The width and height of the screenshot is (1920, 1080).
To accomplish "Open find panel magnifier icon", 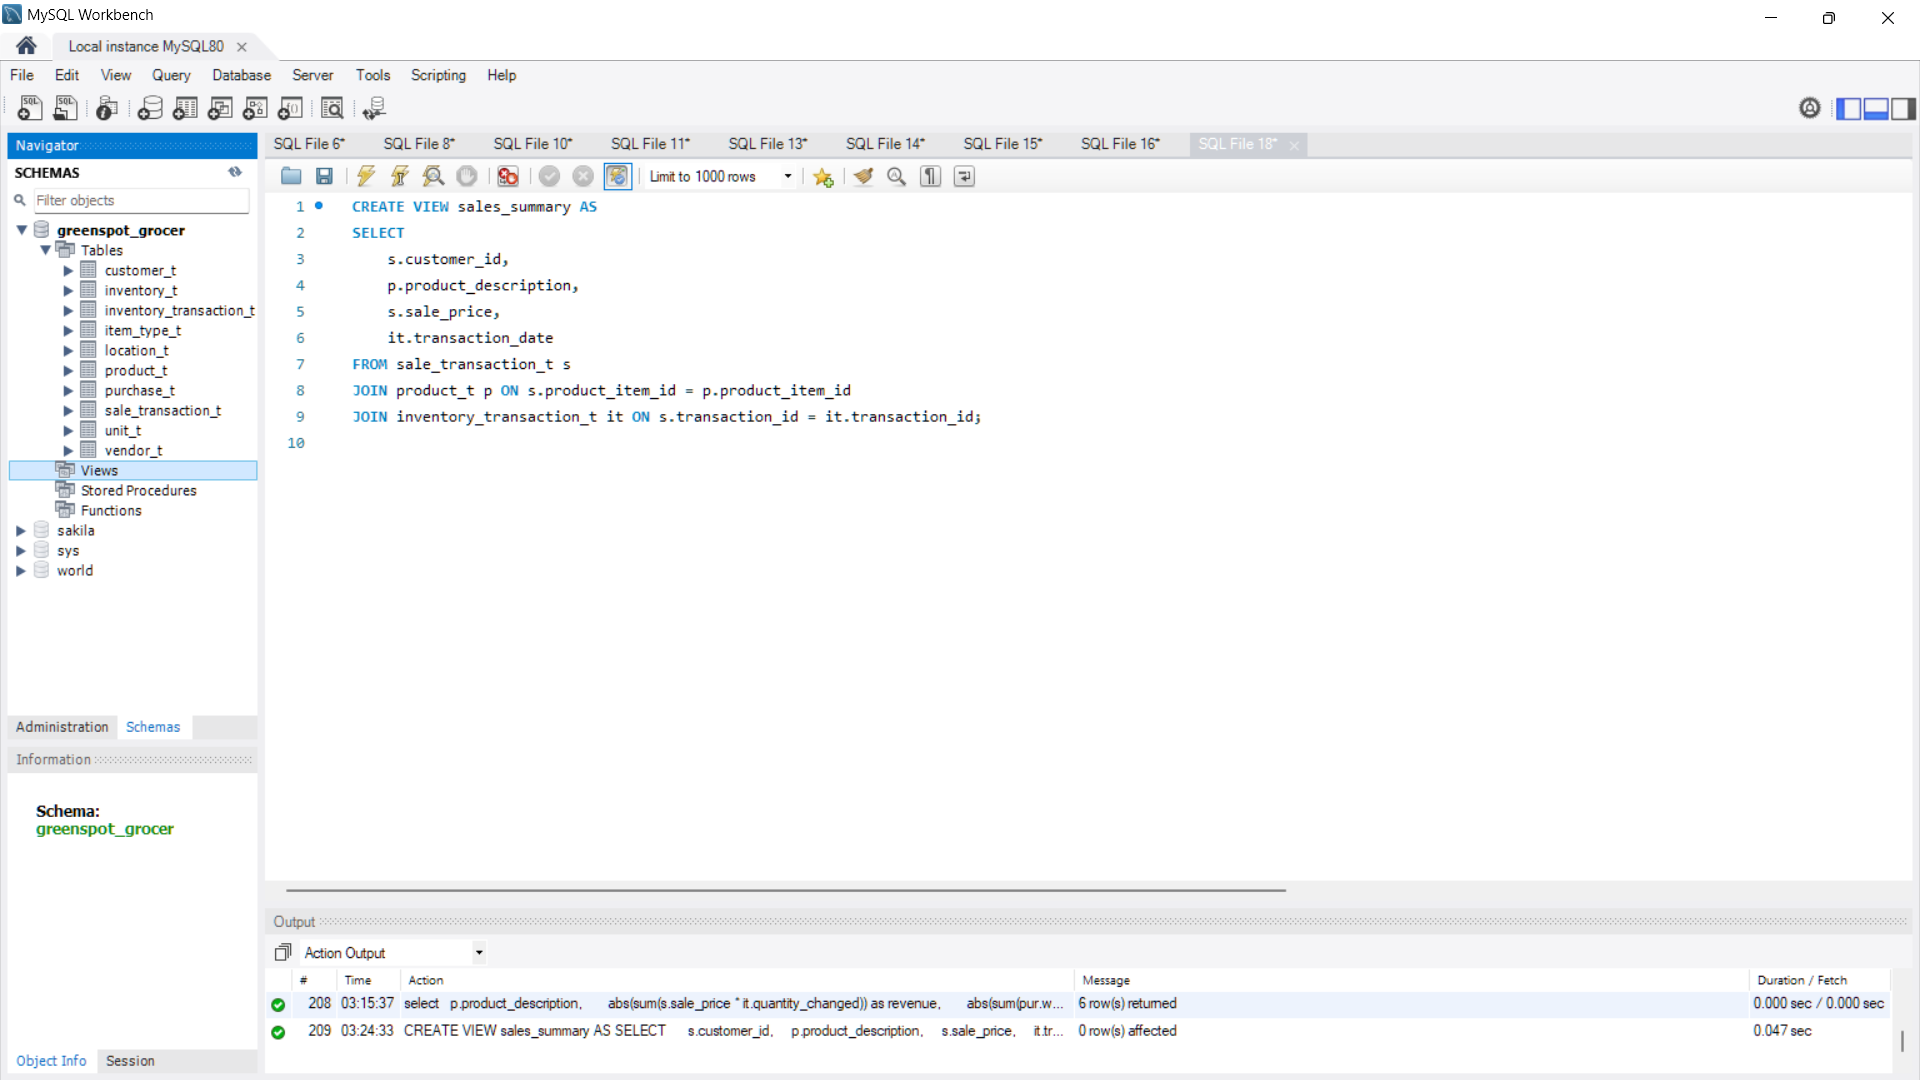I will (x=897, y=176).
